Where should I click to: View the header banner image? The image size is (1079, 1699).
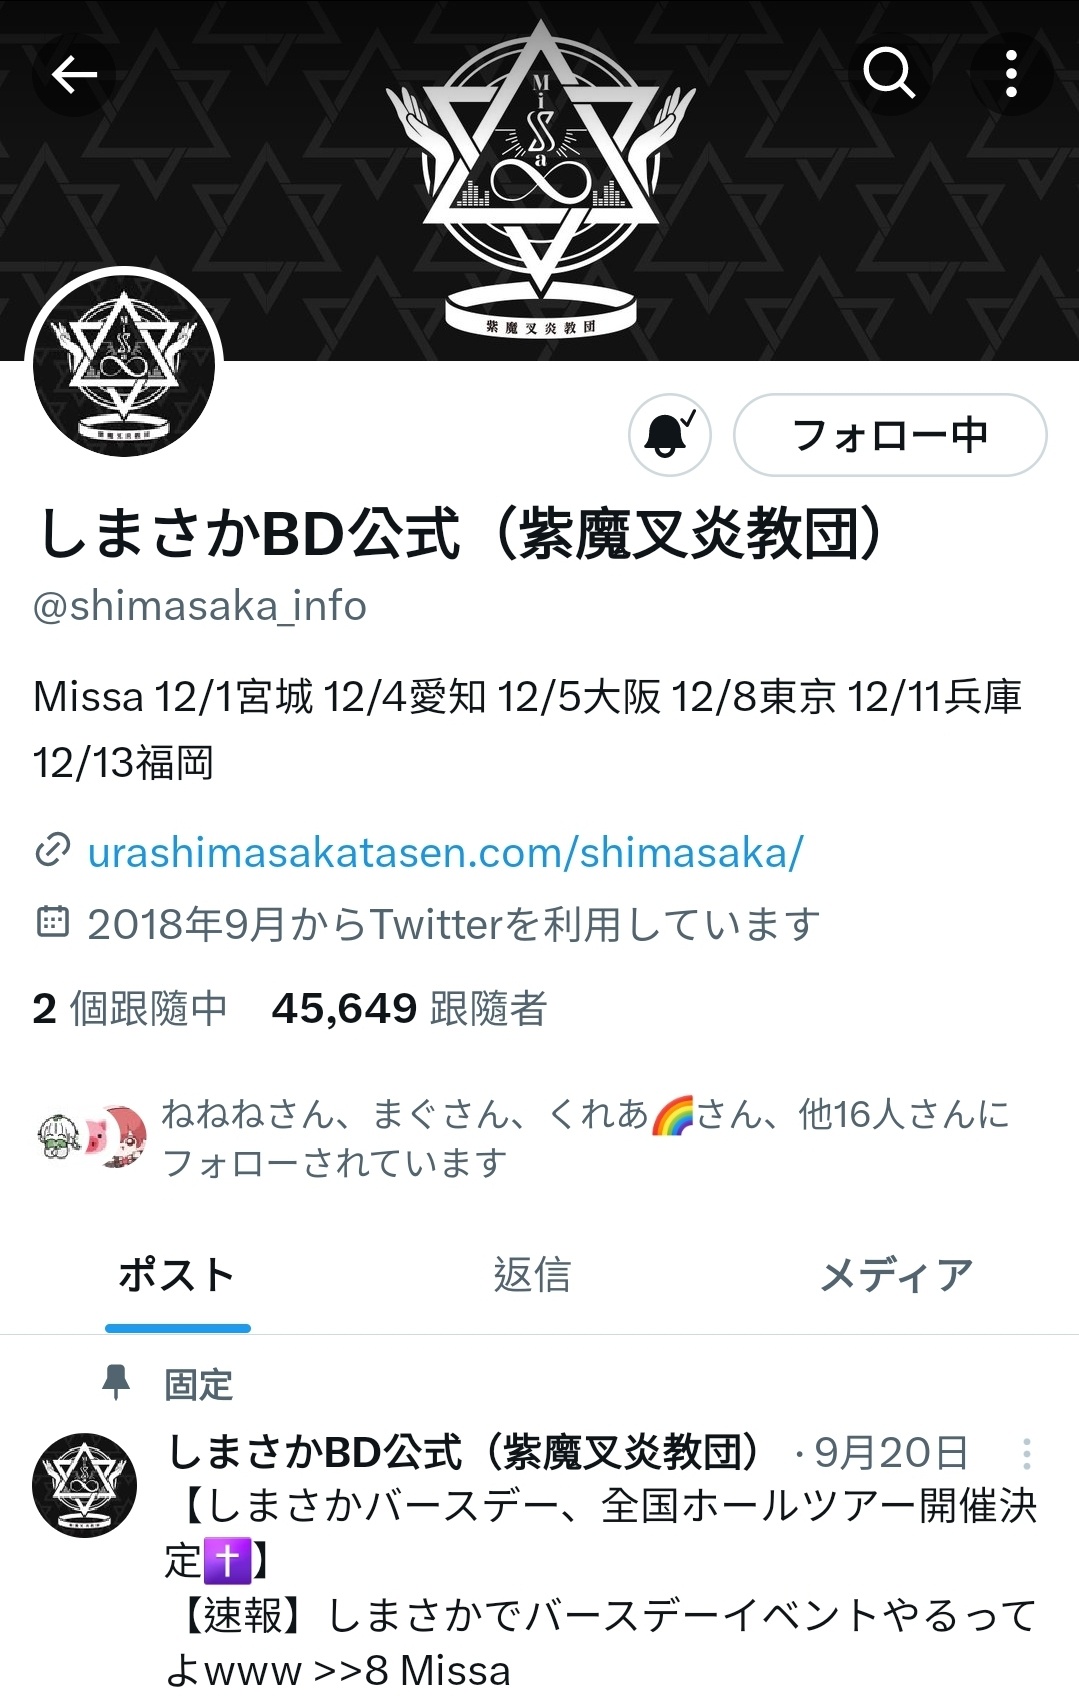point(540,180)
